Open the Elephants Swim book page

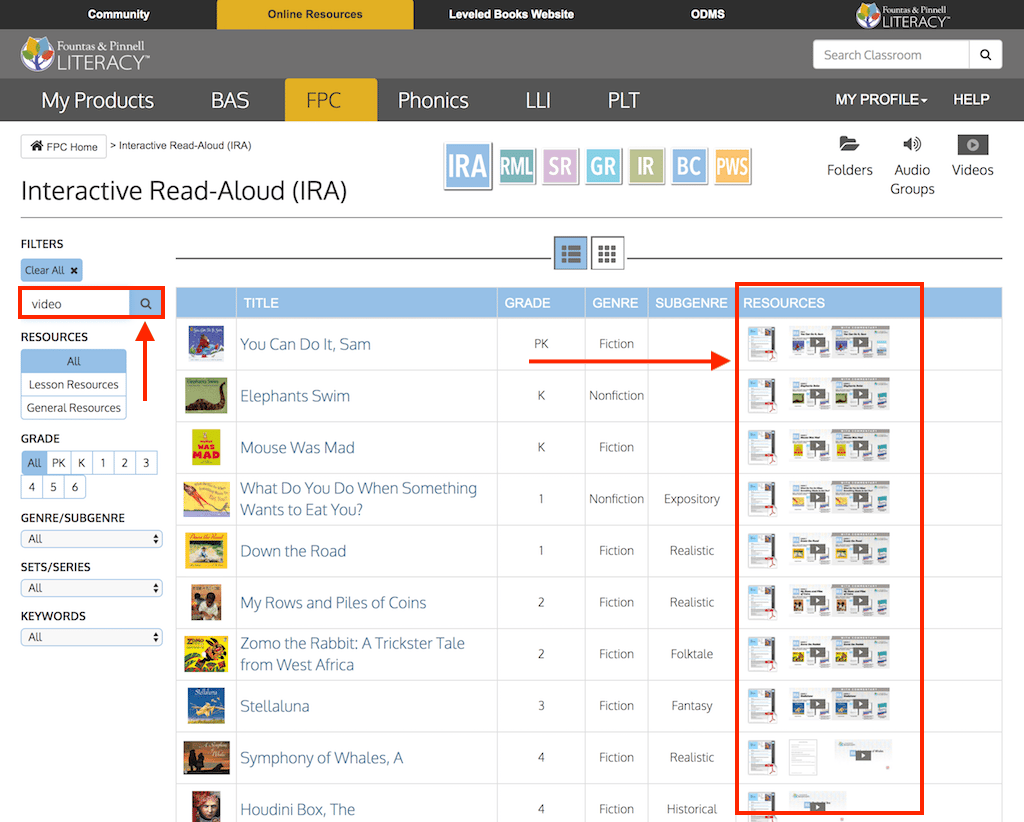click(294, 395)
